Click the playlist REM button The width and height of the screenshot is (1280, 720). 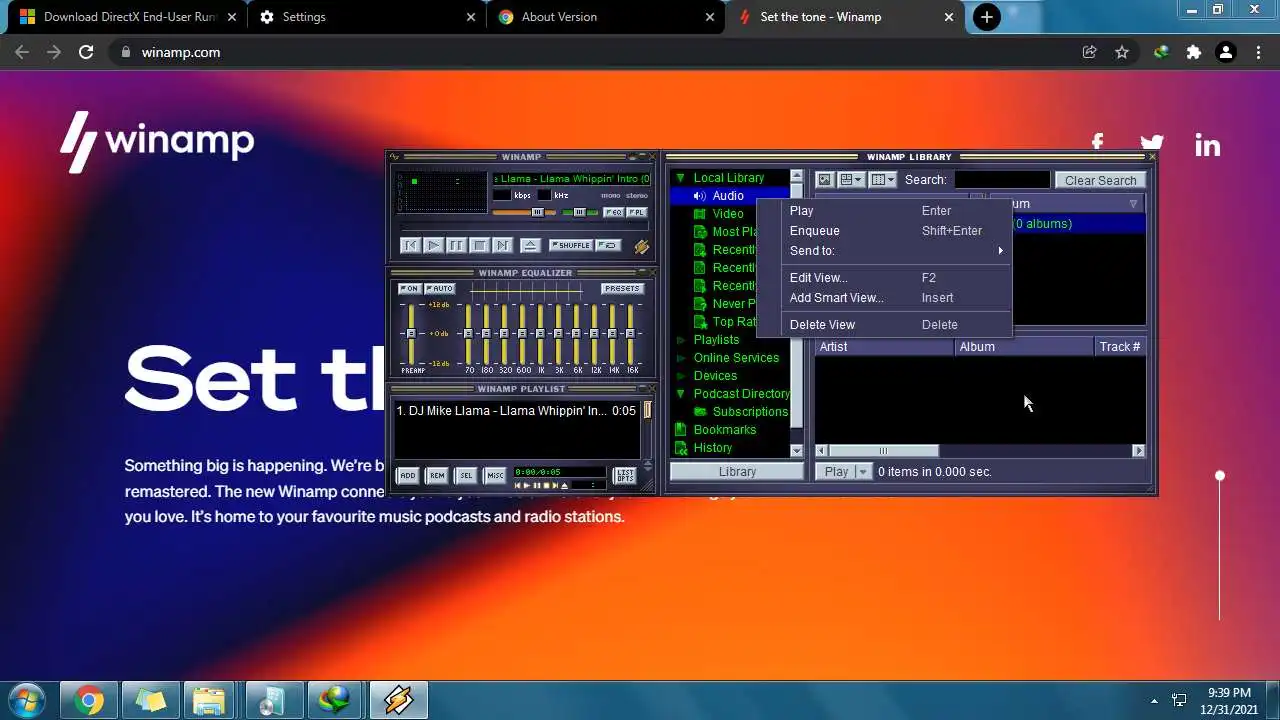click(x=436, y=476)
